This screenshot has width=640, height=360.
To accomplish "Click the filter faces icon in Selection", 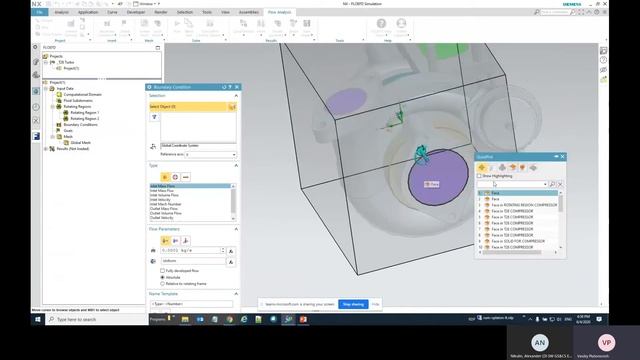I will coord(154,117).
